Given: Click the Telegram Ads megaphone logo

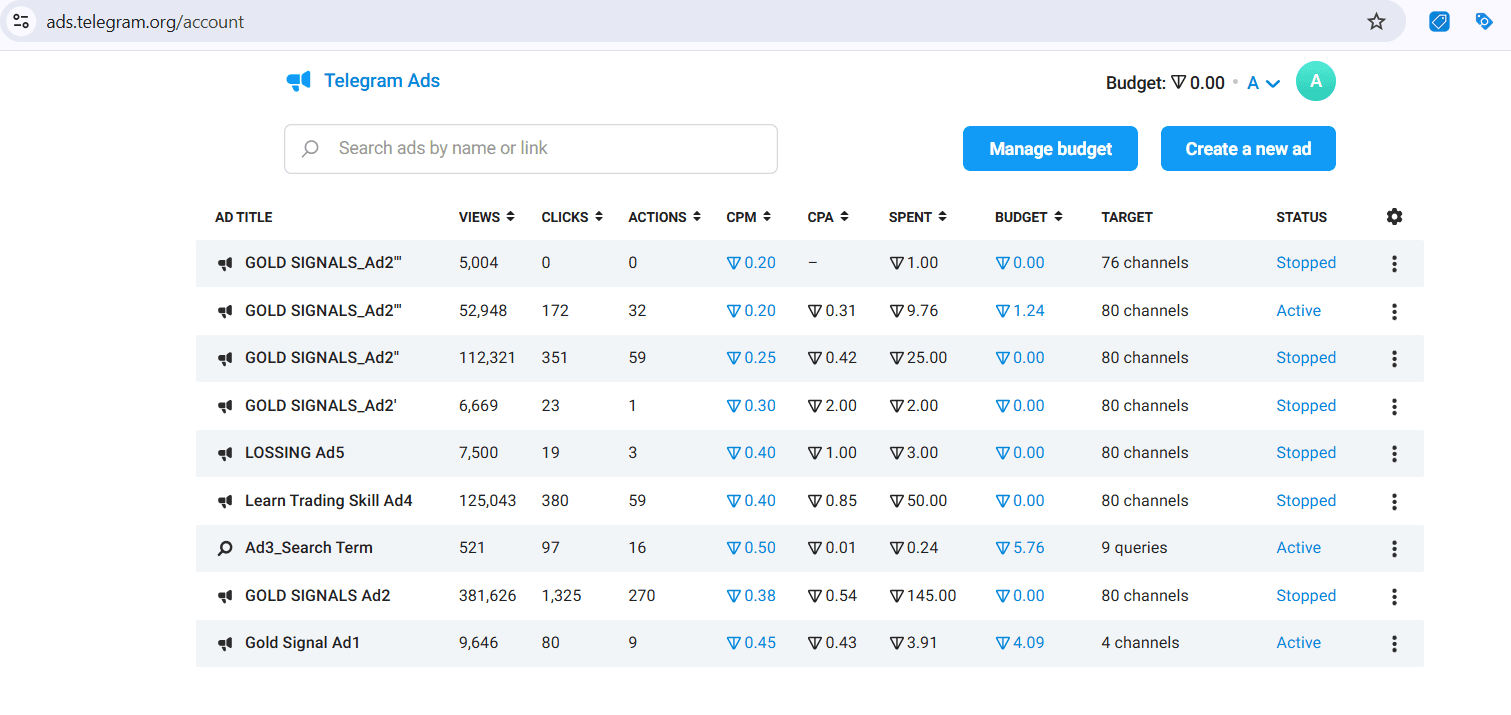Looking at the screenshot, I should (298, 81).
